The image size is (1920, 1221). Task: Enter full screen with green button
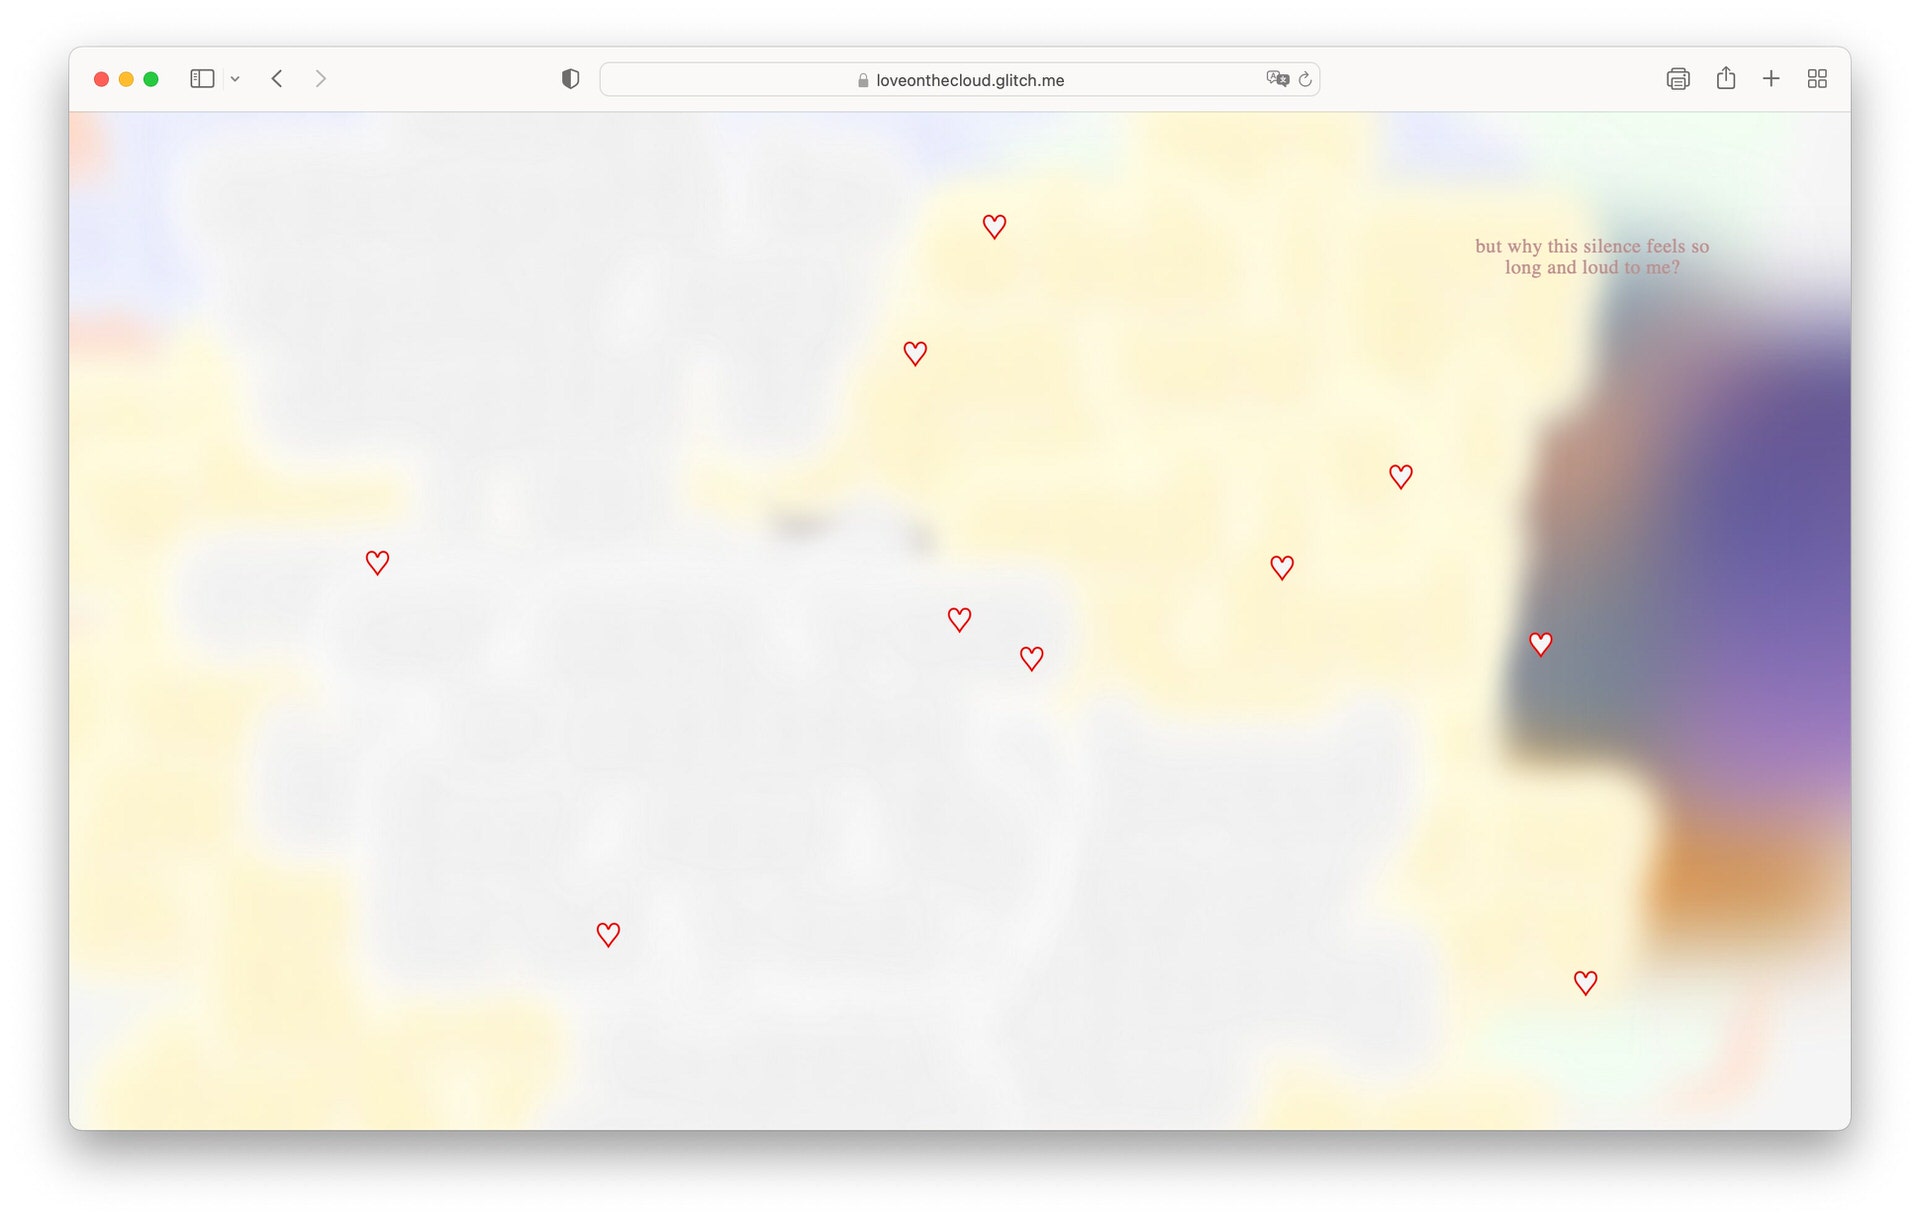(x=151, y=79)
